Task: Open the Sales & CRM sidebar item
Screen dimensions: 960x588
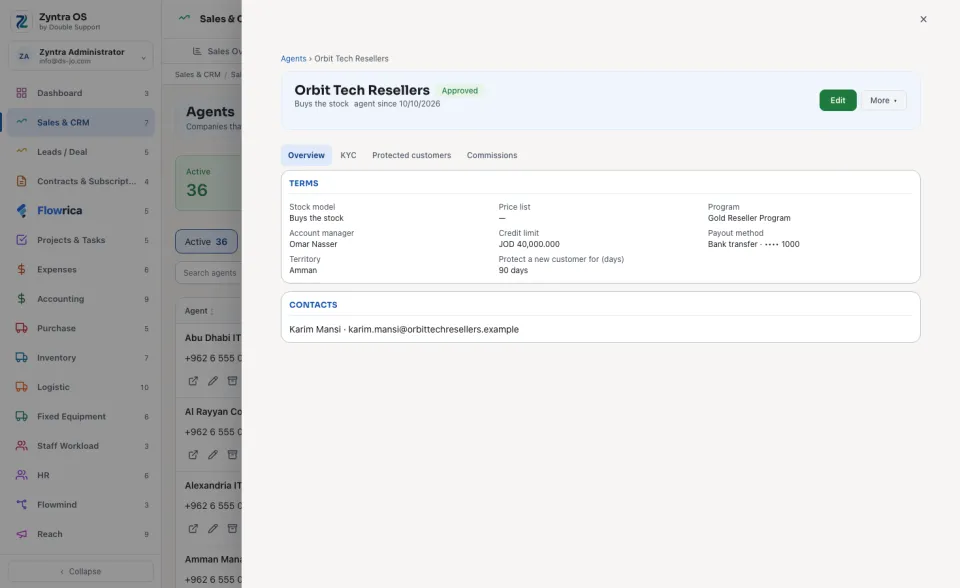Action: click(x=81, y=122)
